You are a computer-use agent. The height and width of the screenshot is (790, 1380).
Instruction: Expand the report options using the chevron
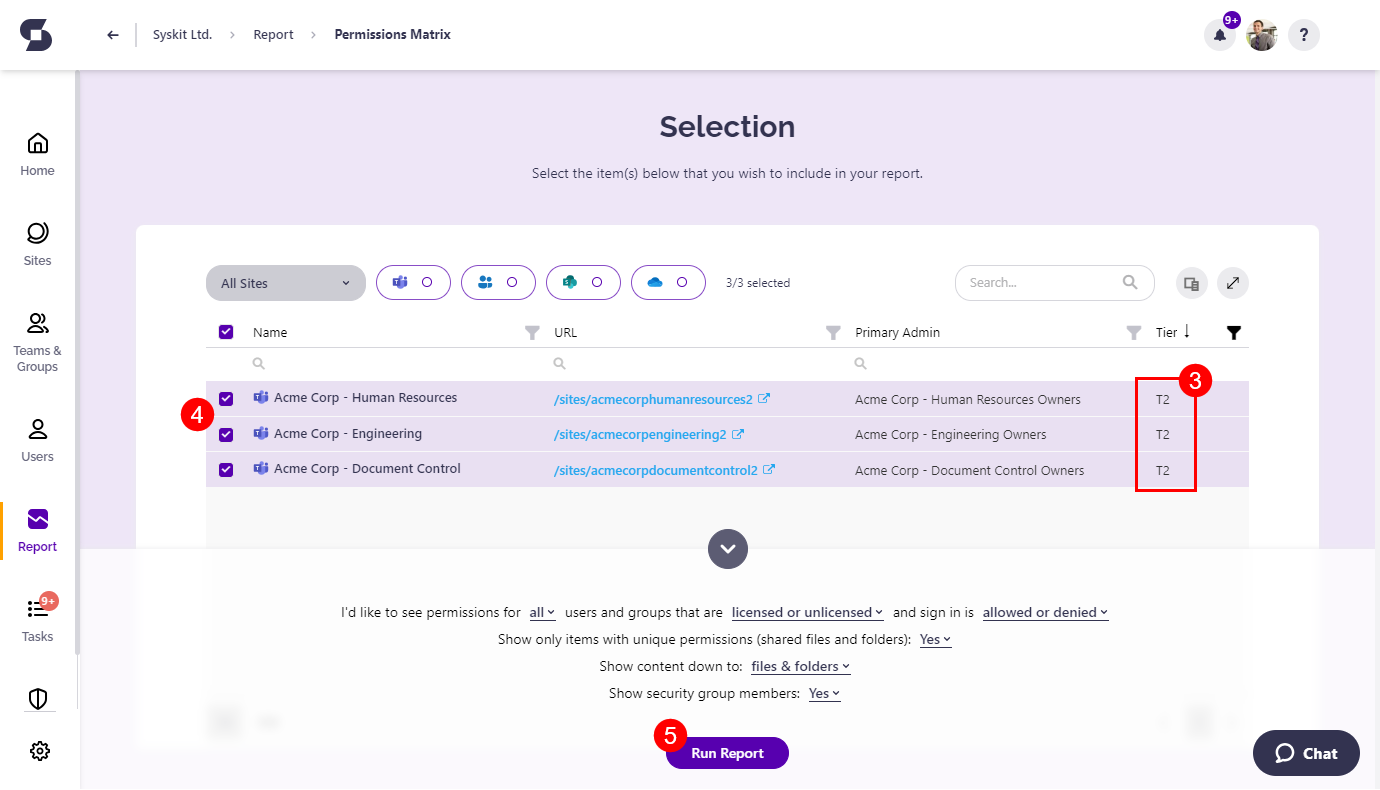point(727,548)
